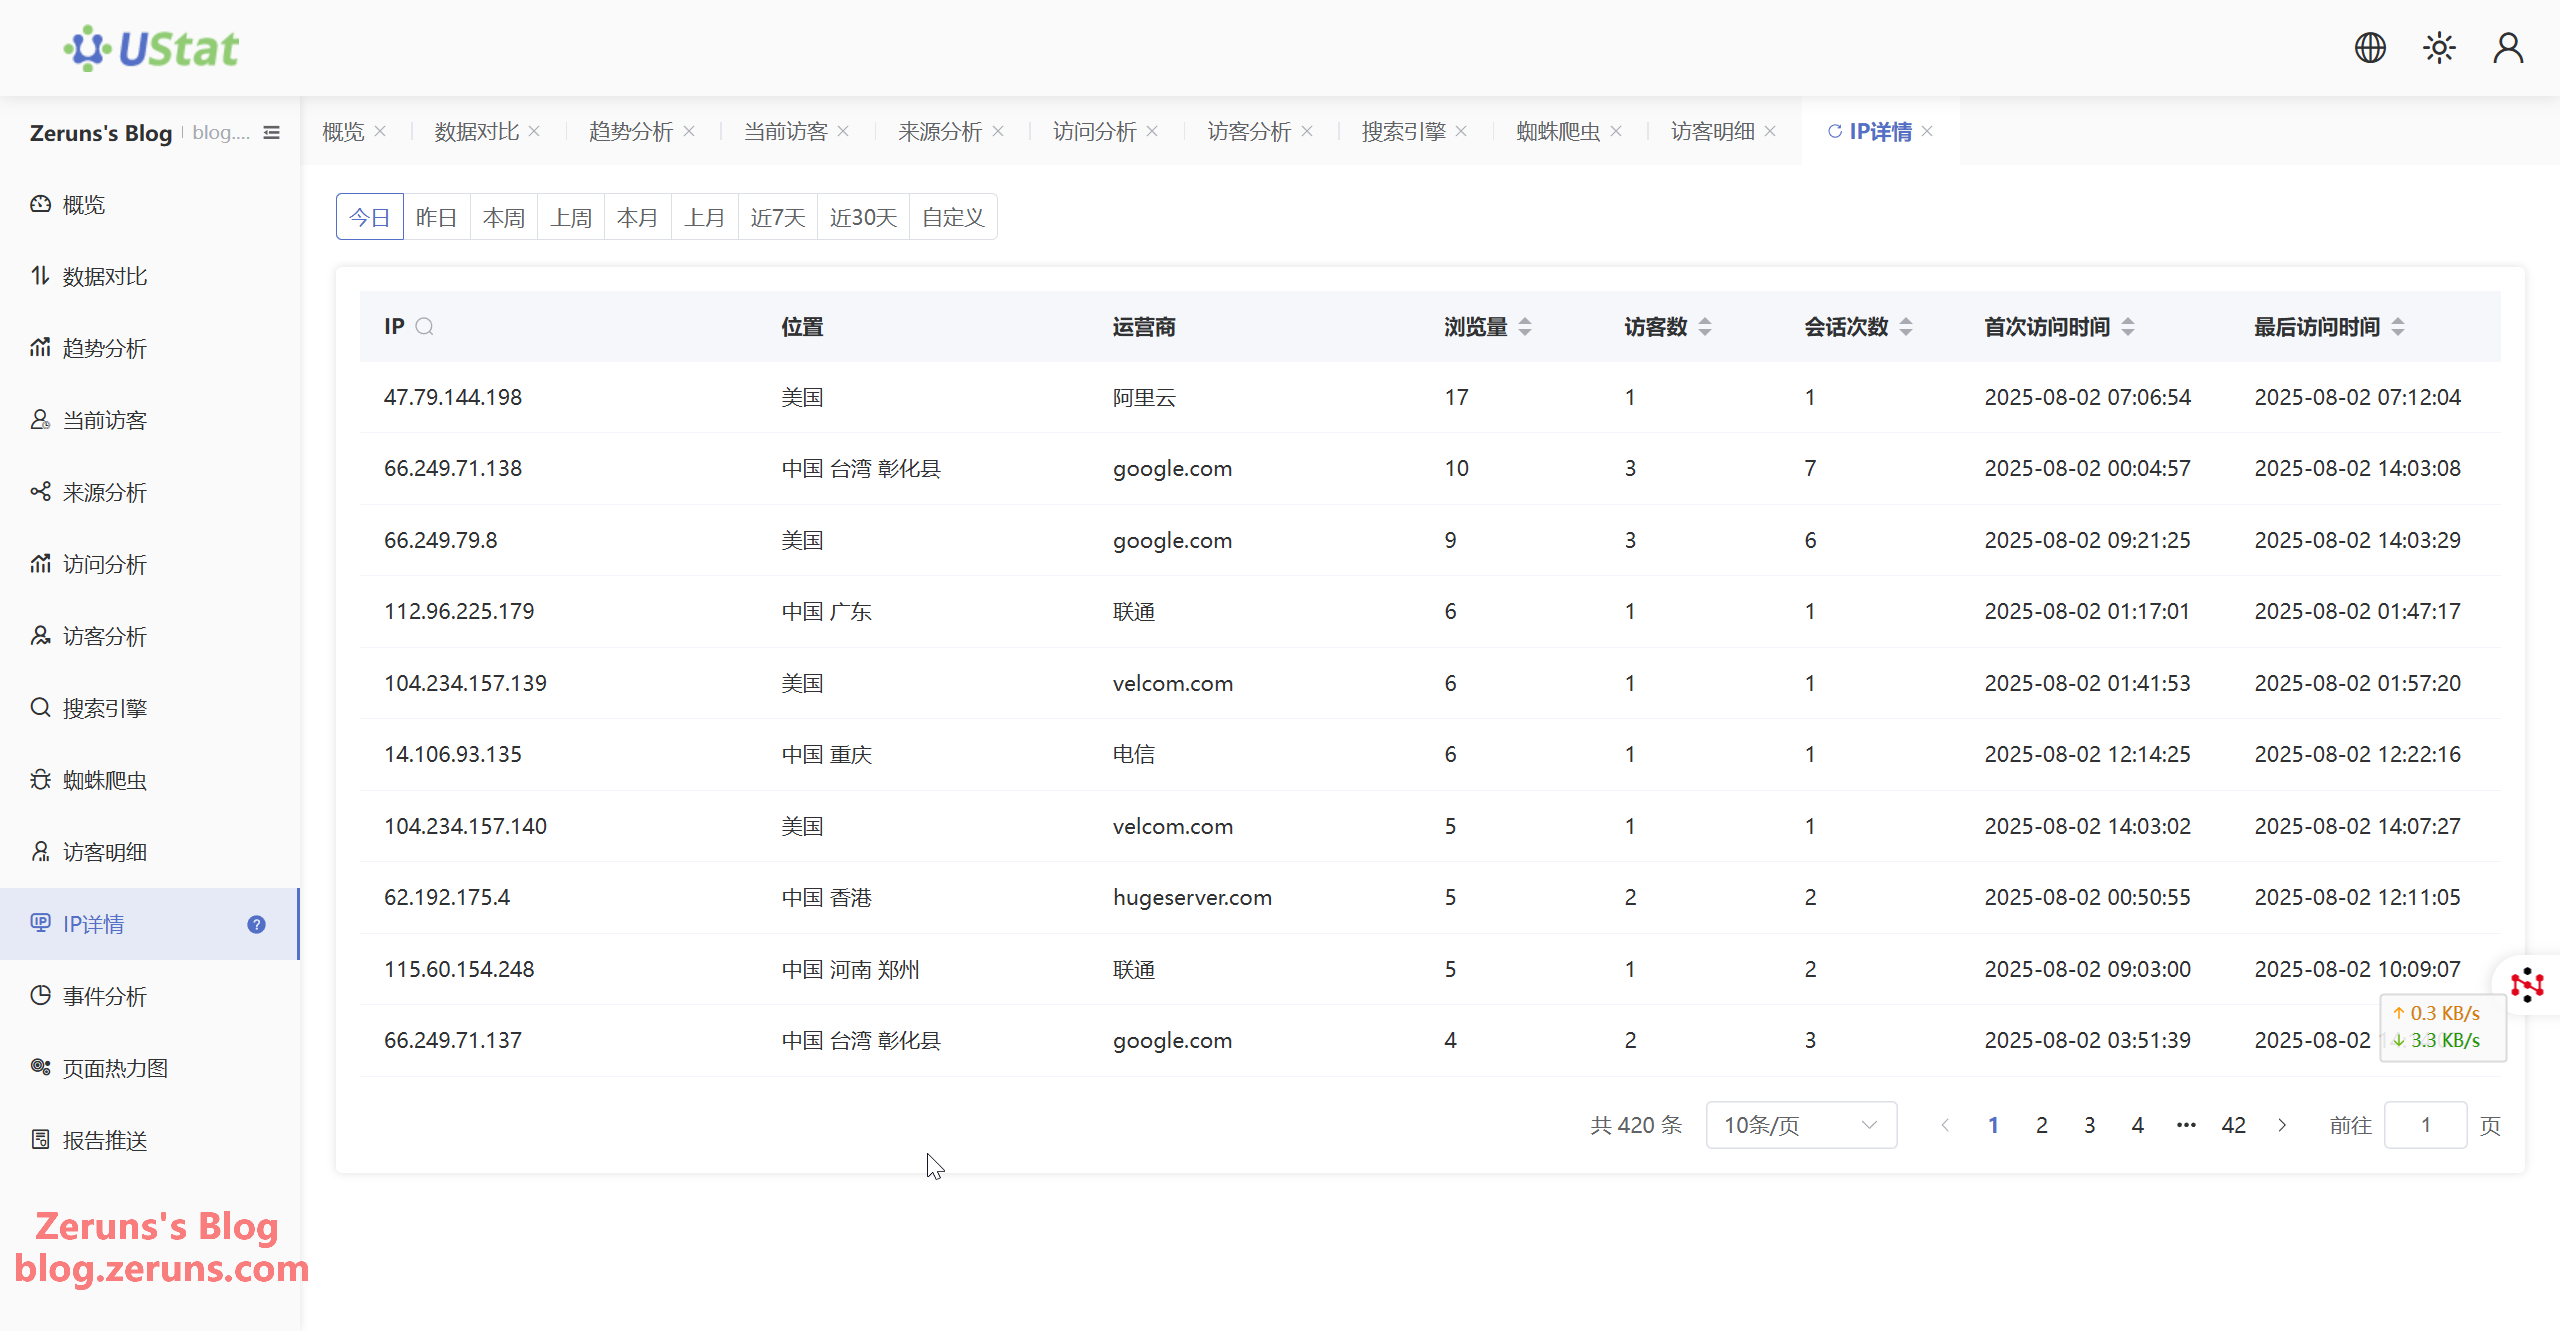Open 趋势分析 in the sidebar

150,349
